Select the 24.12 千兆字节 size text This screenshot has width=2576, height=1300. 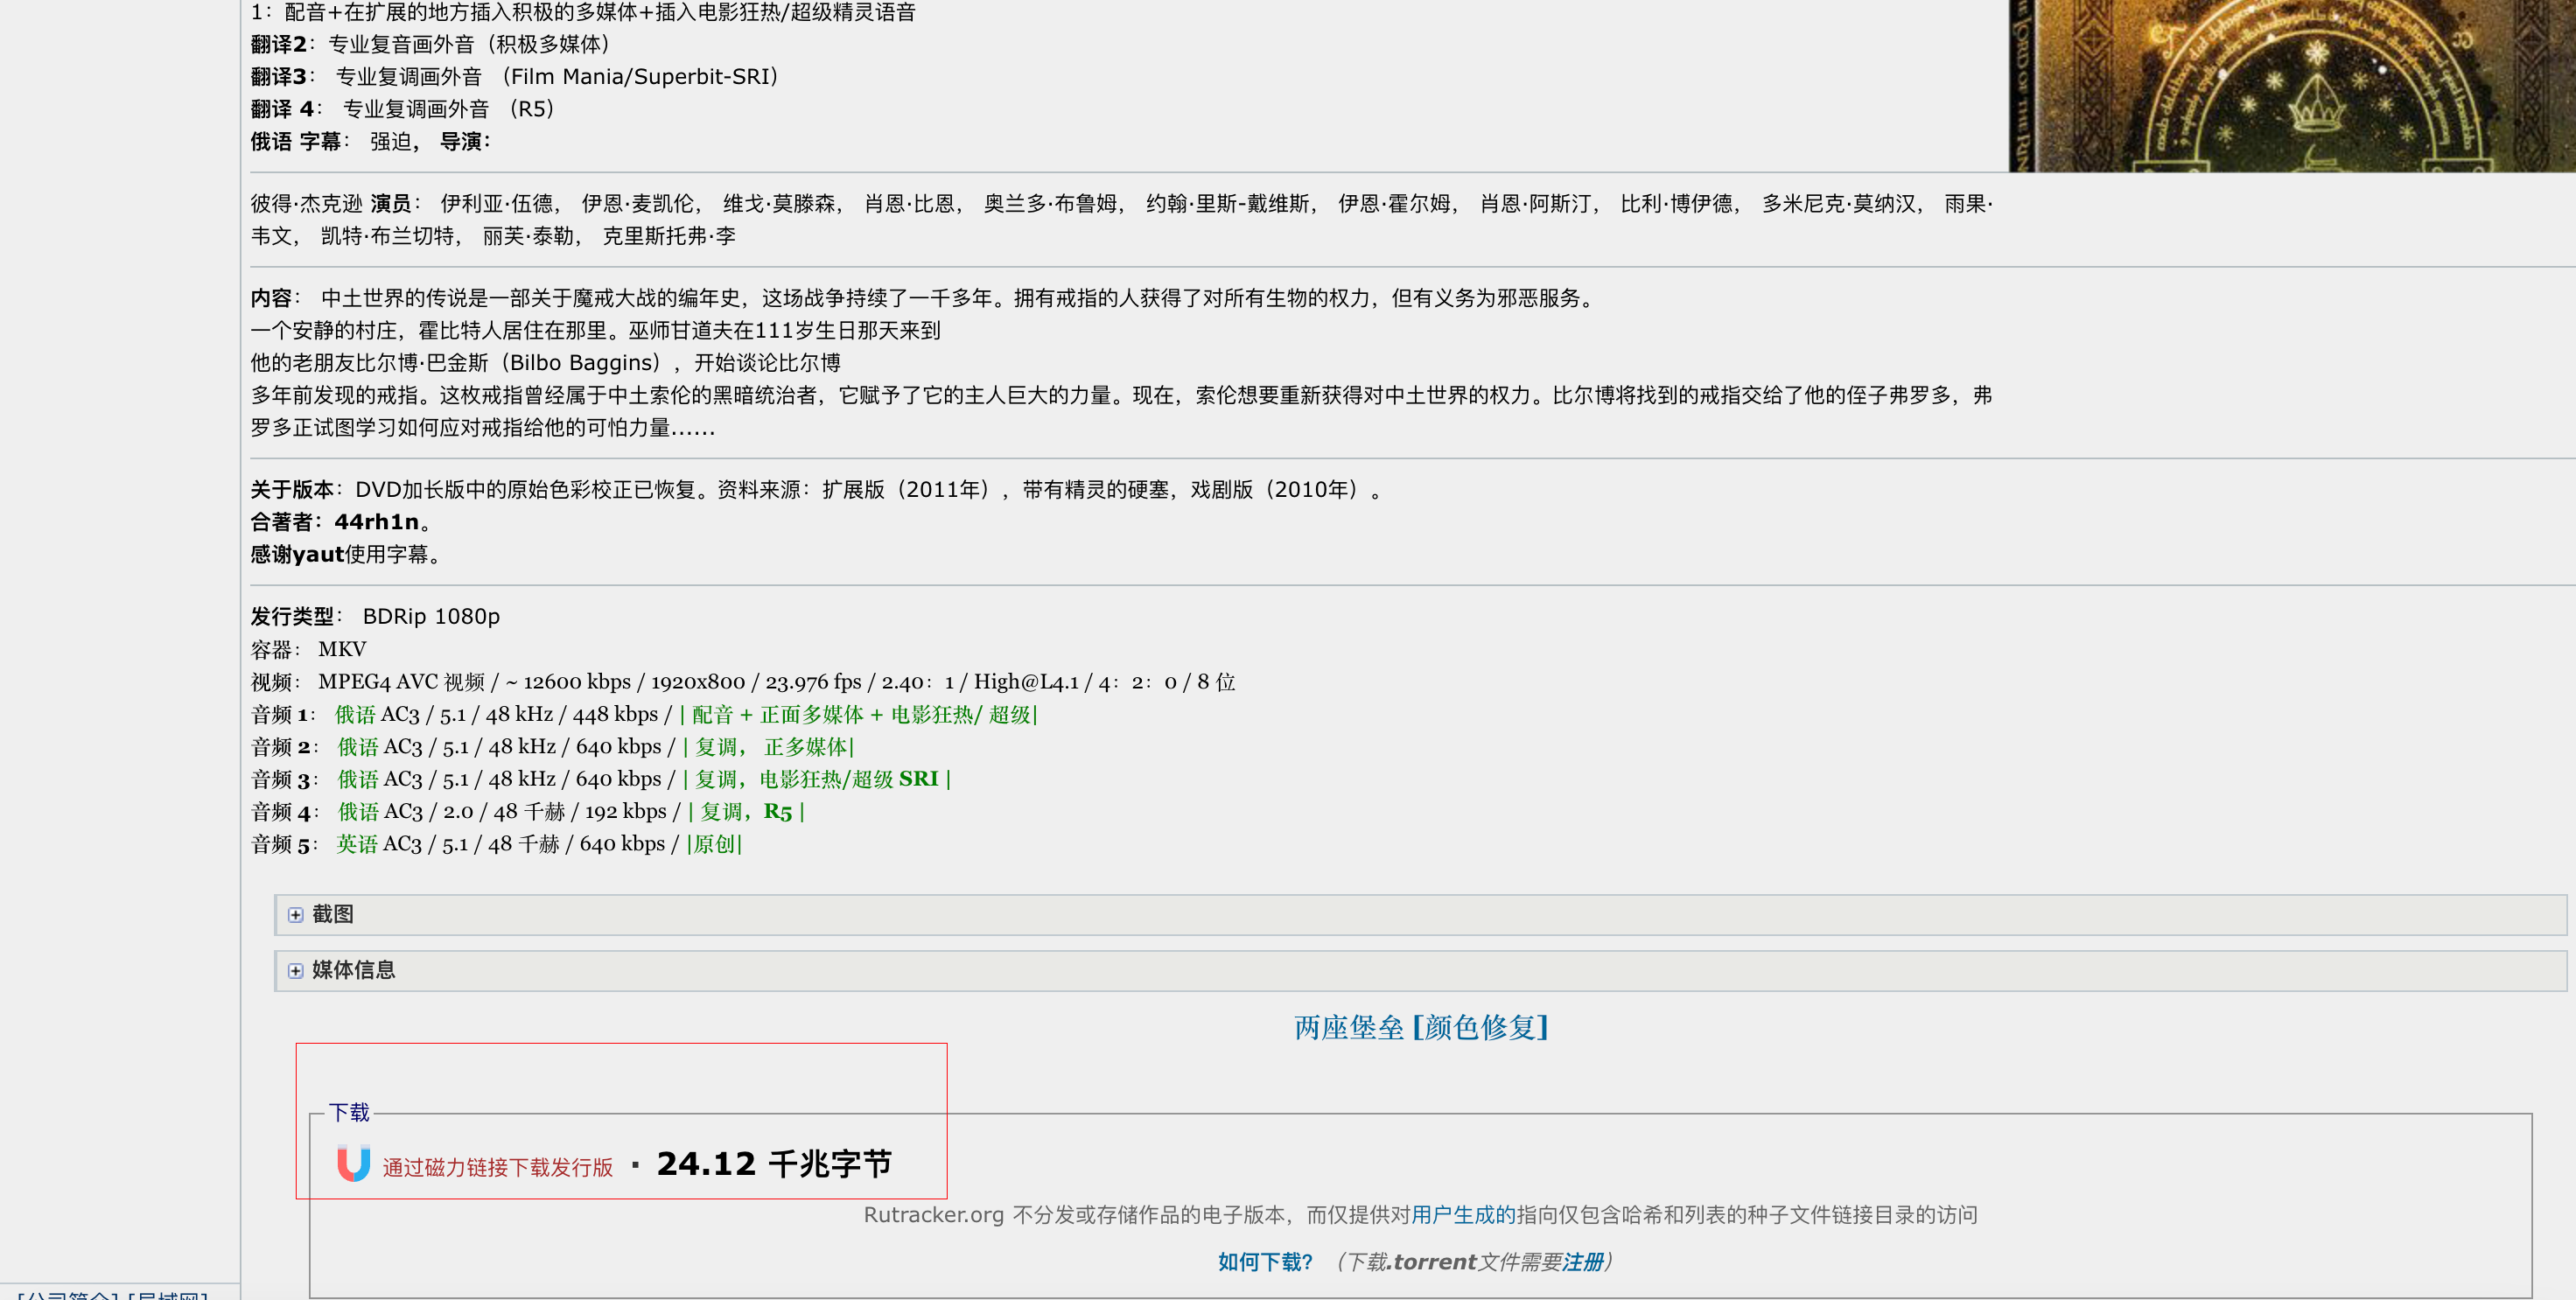click(773, 1164)
